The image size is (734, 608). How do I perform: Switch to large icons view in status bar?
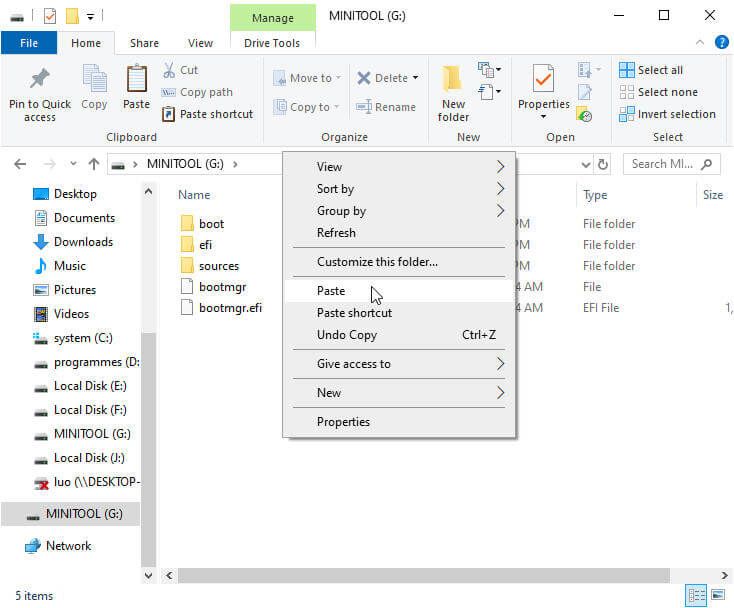click(718, 595)
